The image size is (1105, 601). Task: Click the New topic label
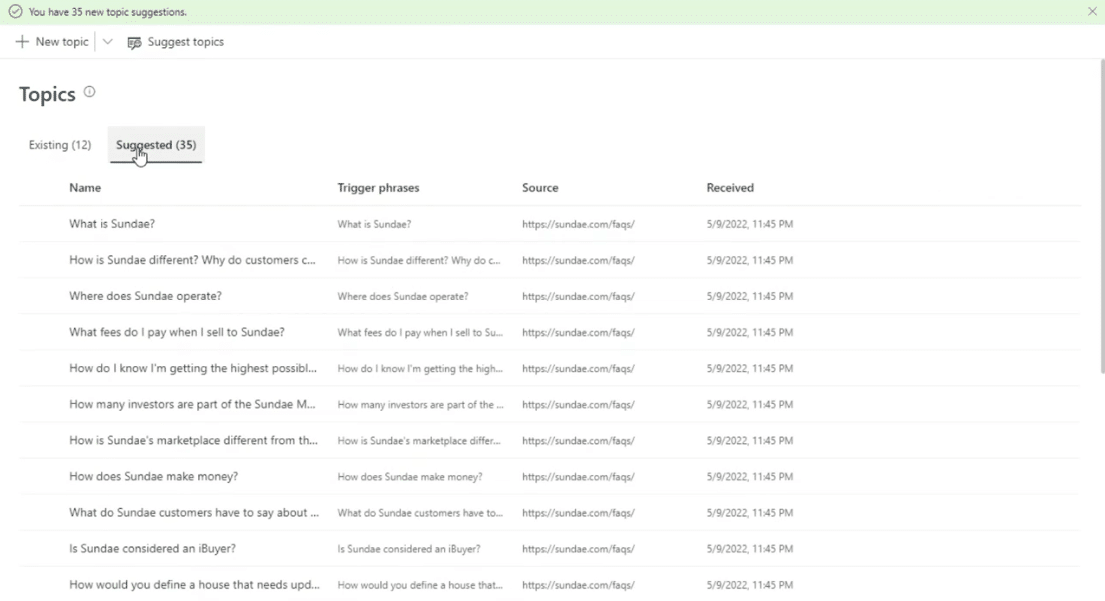click(x=62, y=42)
